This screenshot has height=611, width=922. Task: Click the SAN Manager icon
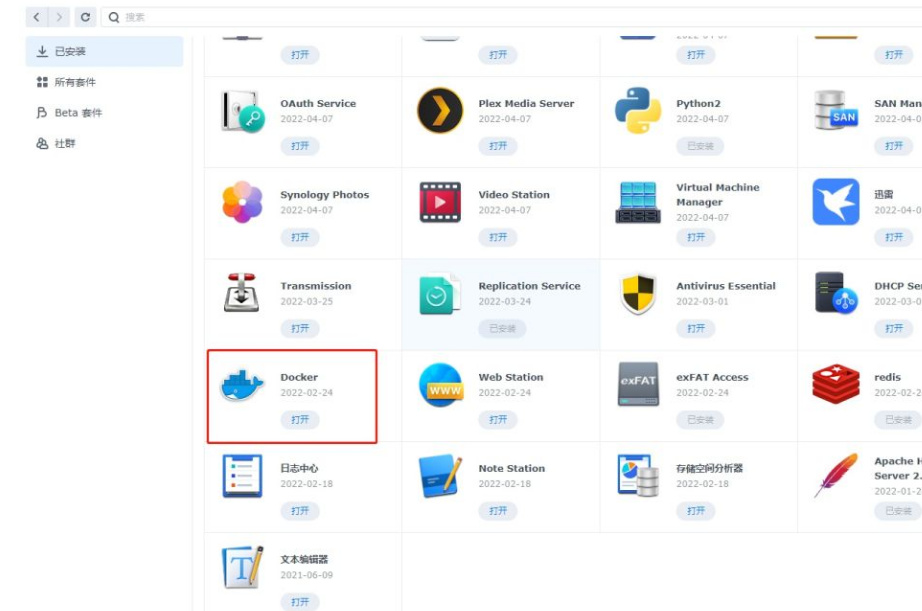836,111
